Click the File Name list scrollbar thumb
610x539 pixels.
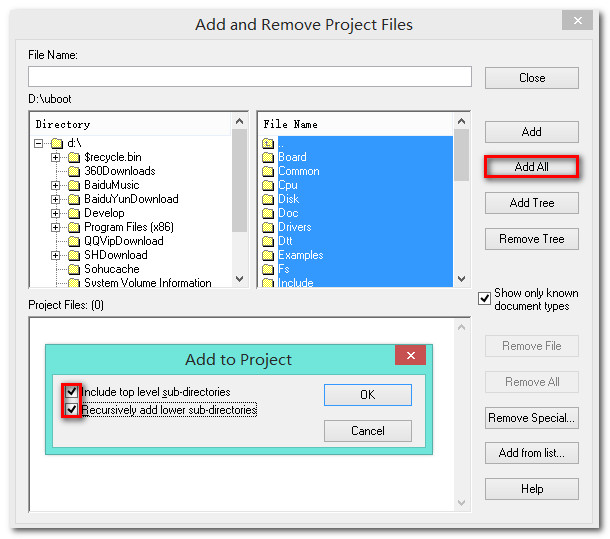461,155
